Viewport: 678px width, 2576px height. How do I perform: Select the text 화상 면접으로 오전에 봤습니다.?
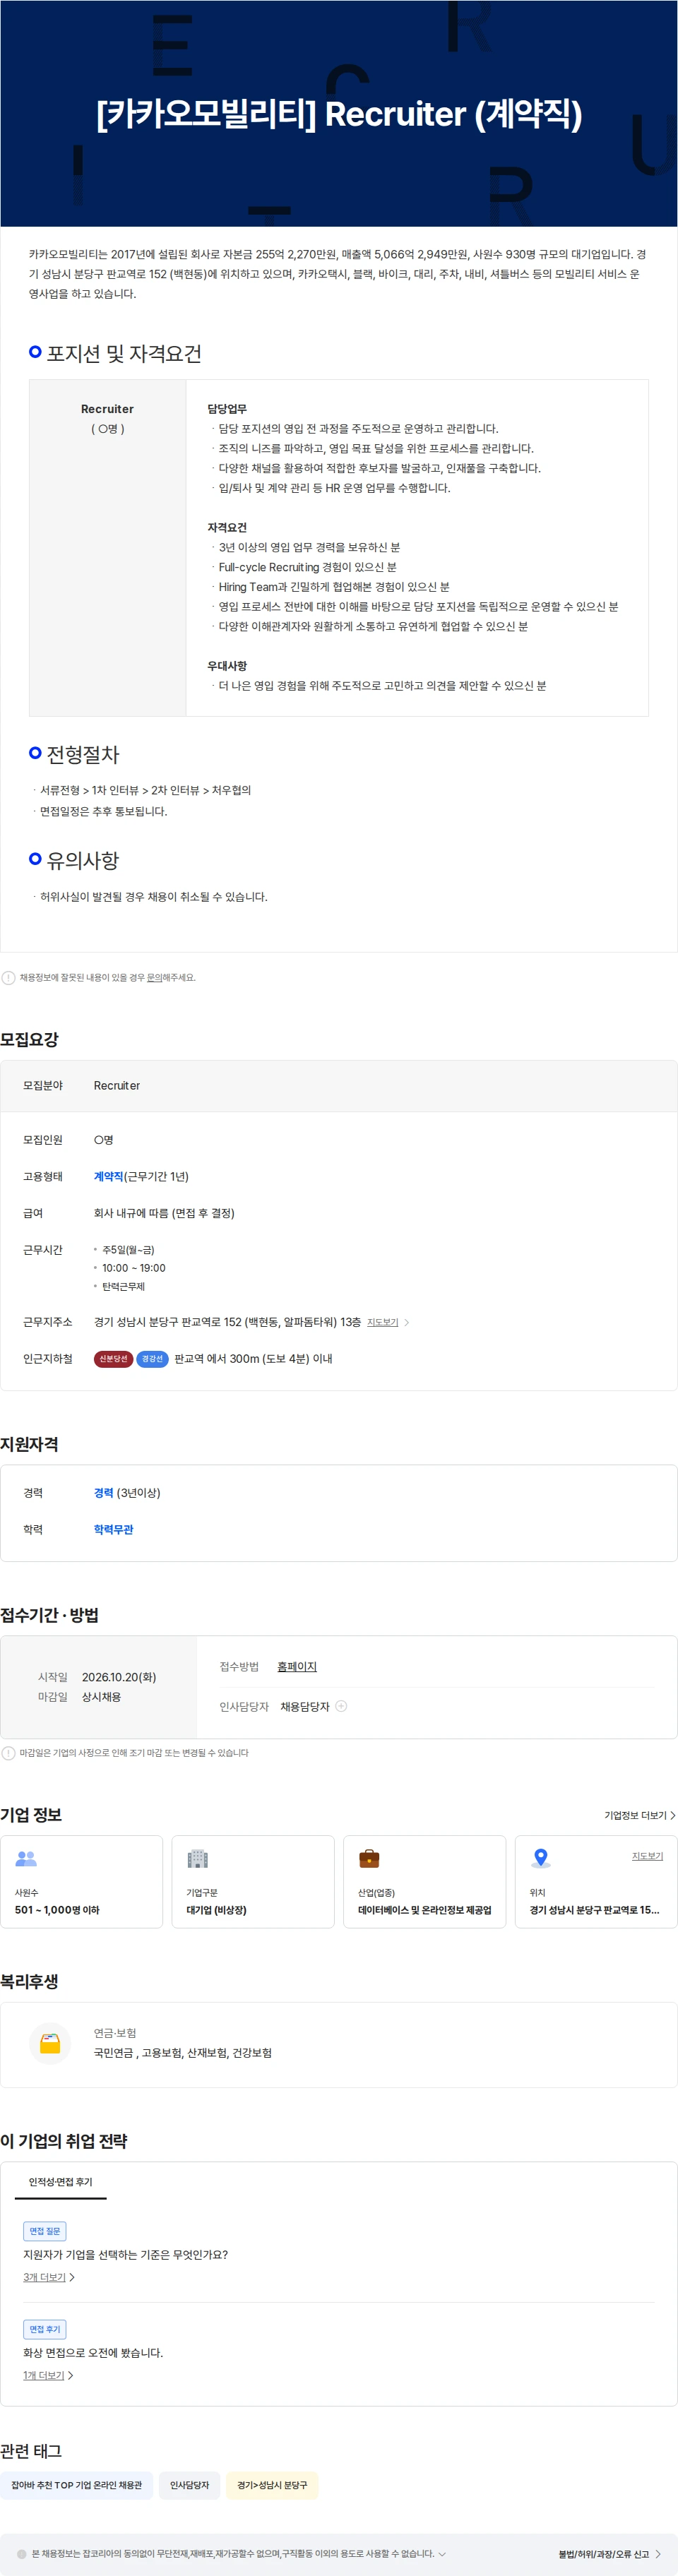pos(93,2352)
